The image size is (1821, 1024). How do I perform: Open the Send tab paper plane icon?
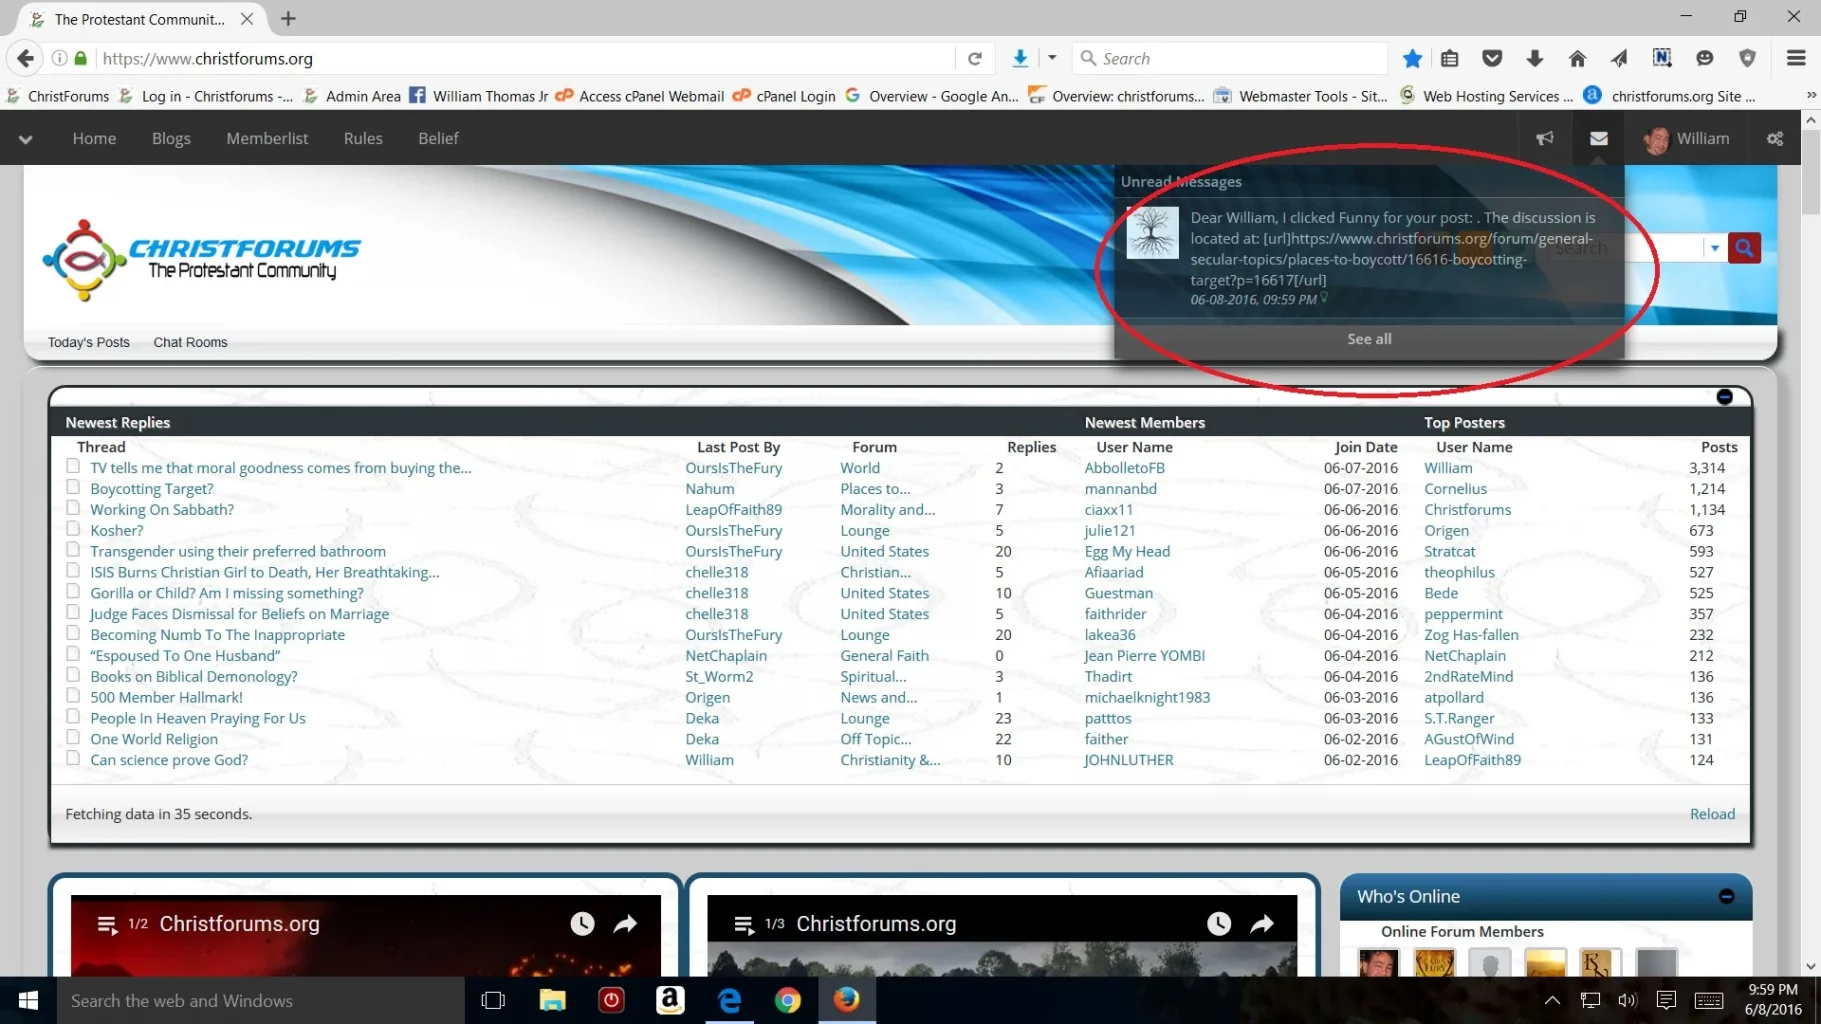(1619, 58)
